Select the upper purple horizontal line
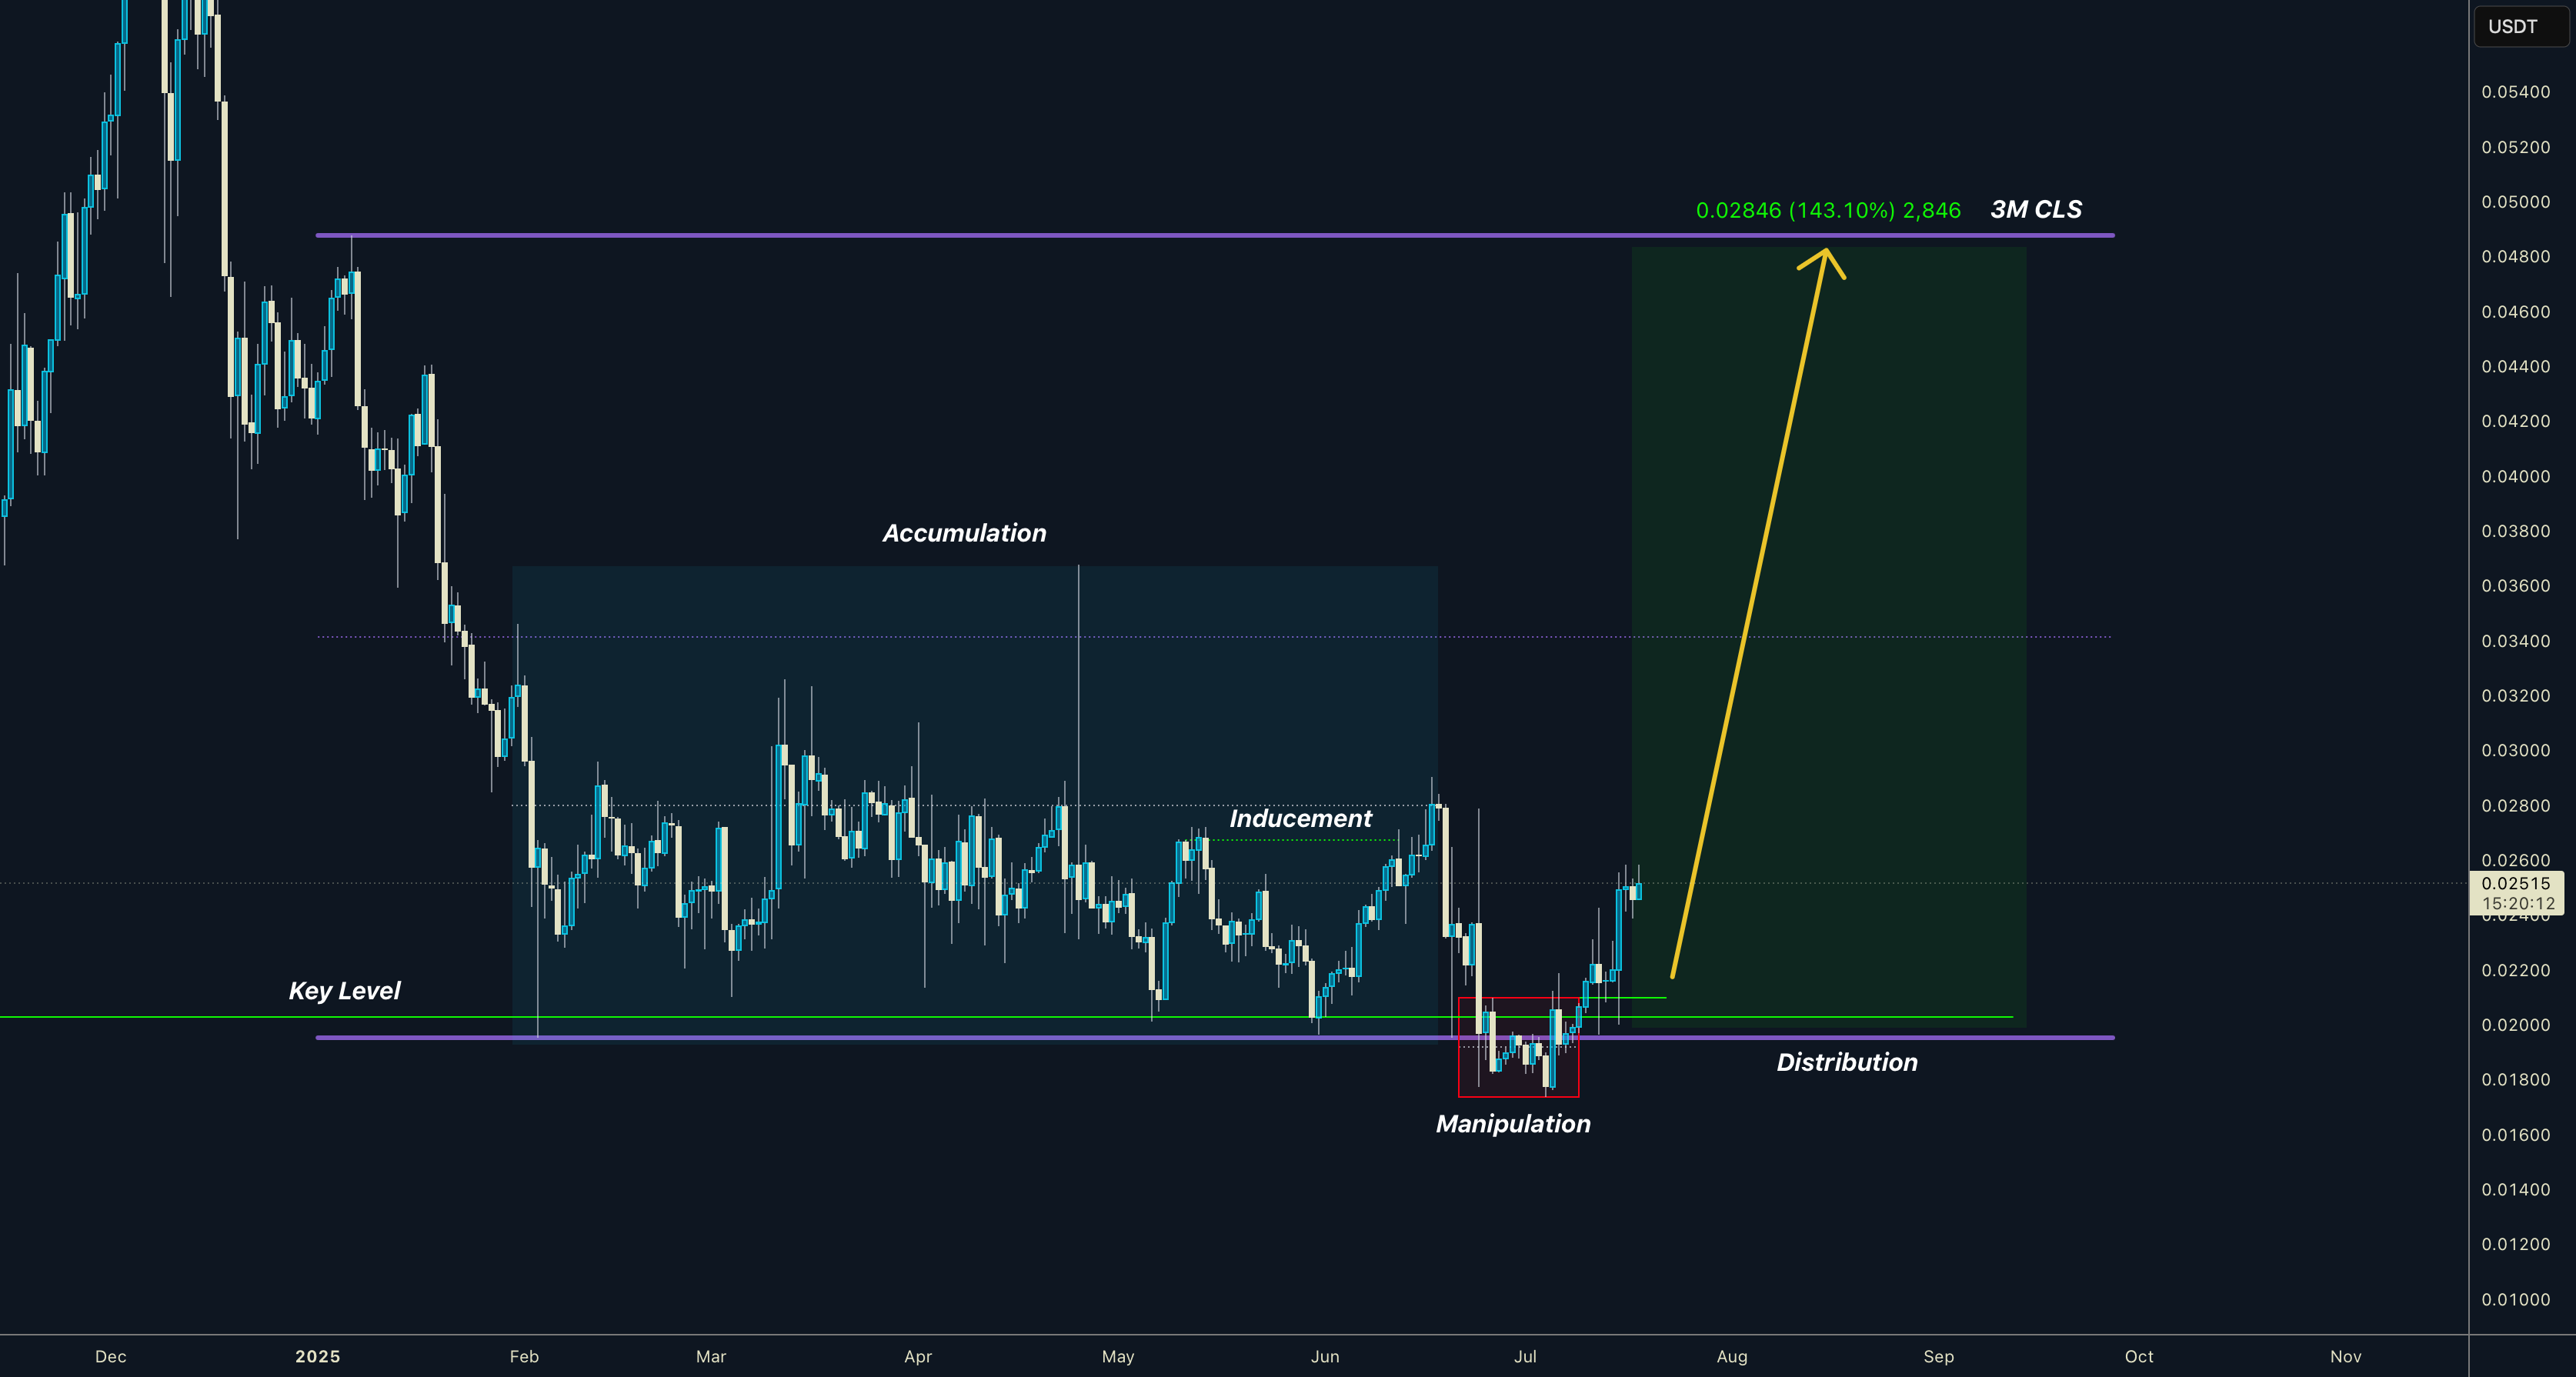The image size is (2576, 1377). click(x=1214, y=235)
